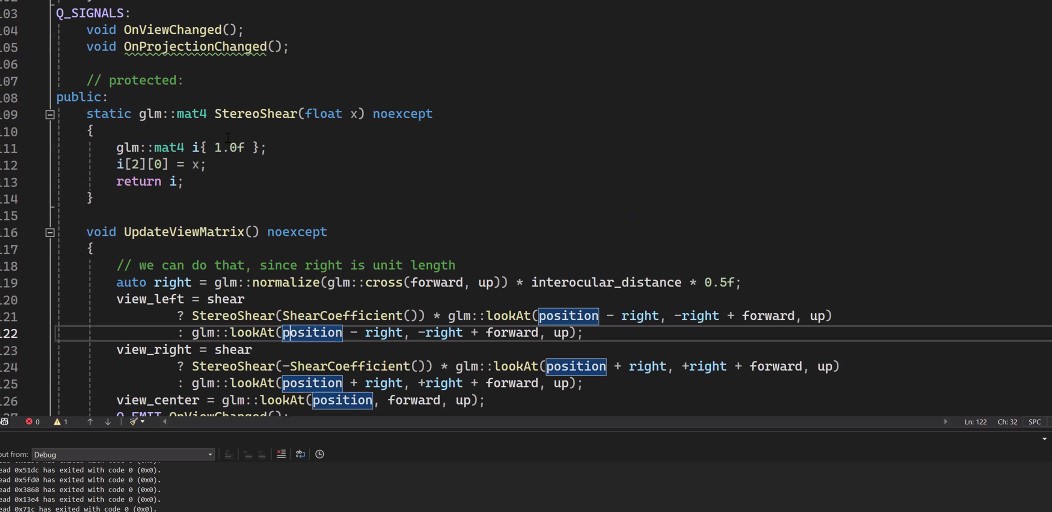Open the code cleanup broom menu
The image size is (1052, 512).
click(x=134, y=422)
